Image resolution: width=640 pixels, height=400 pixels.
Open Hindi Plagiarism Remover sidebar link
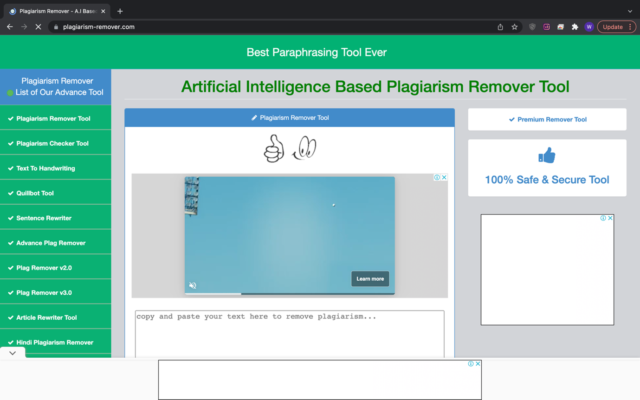coord(56,342)
